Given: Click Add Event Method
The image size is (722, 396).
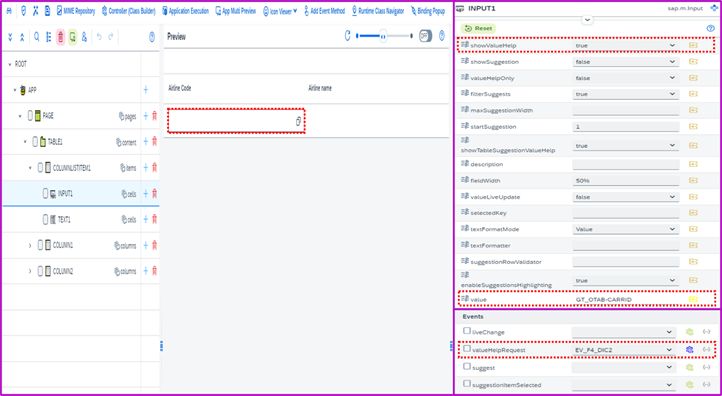Looking at the screenshot, I should (324, 11).
